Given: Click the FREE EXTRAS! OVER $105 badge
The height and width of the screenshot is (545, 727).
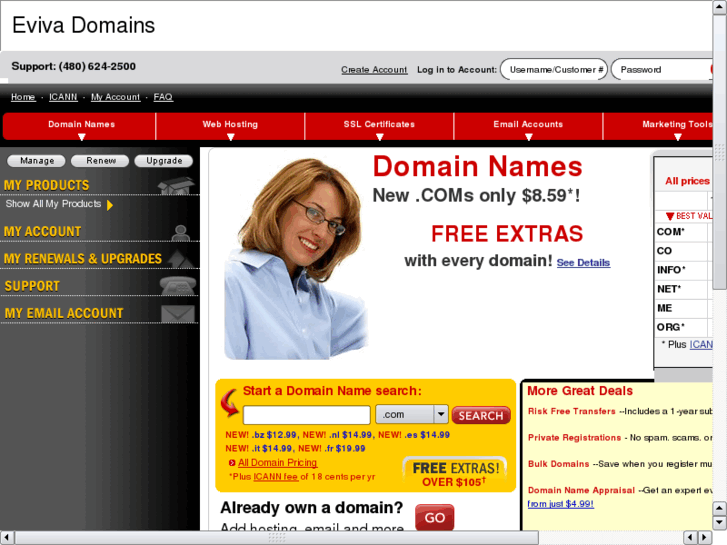Looking at the screenshot, I should [455, 474].
